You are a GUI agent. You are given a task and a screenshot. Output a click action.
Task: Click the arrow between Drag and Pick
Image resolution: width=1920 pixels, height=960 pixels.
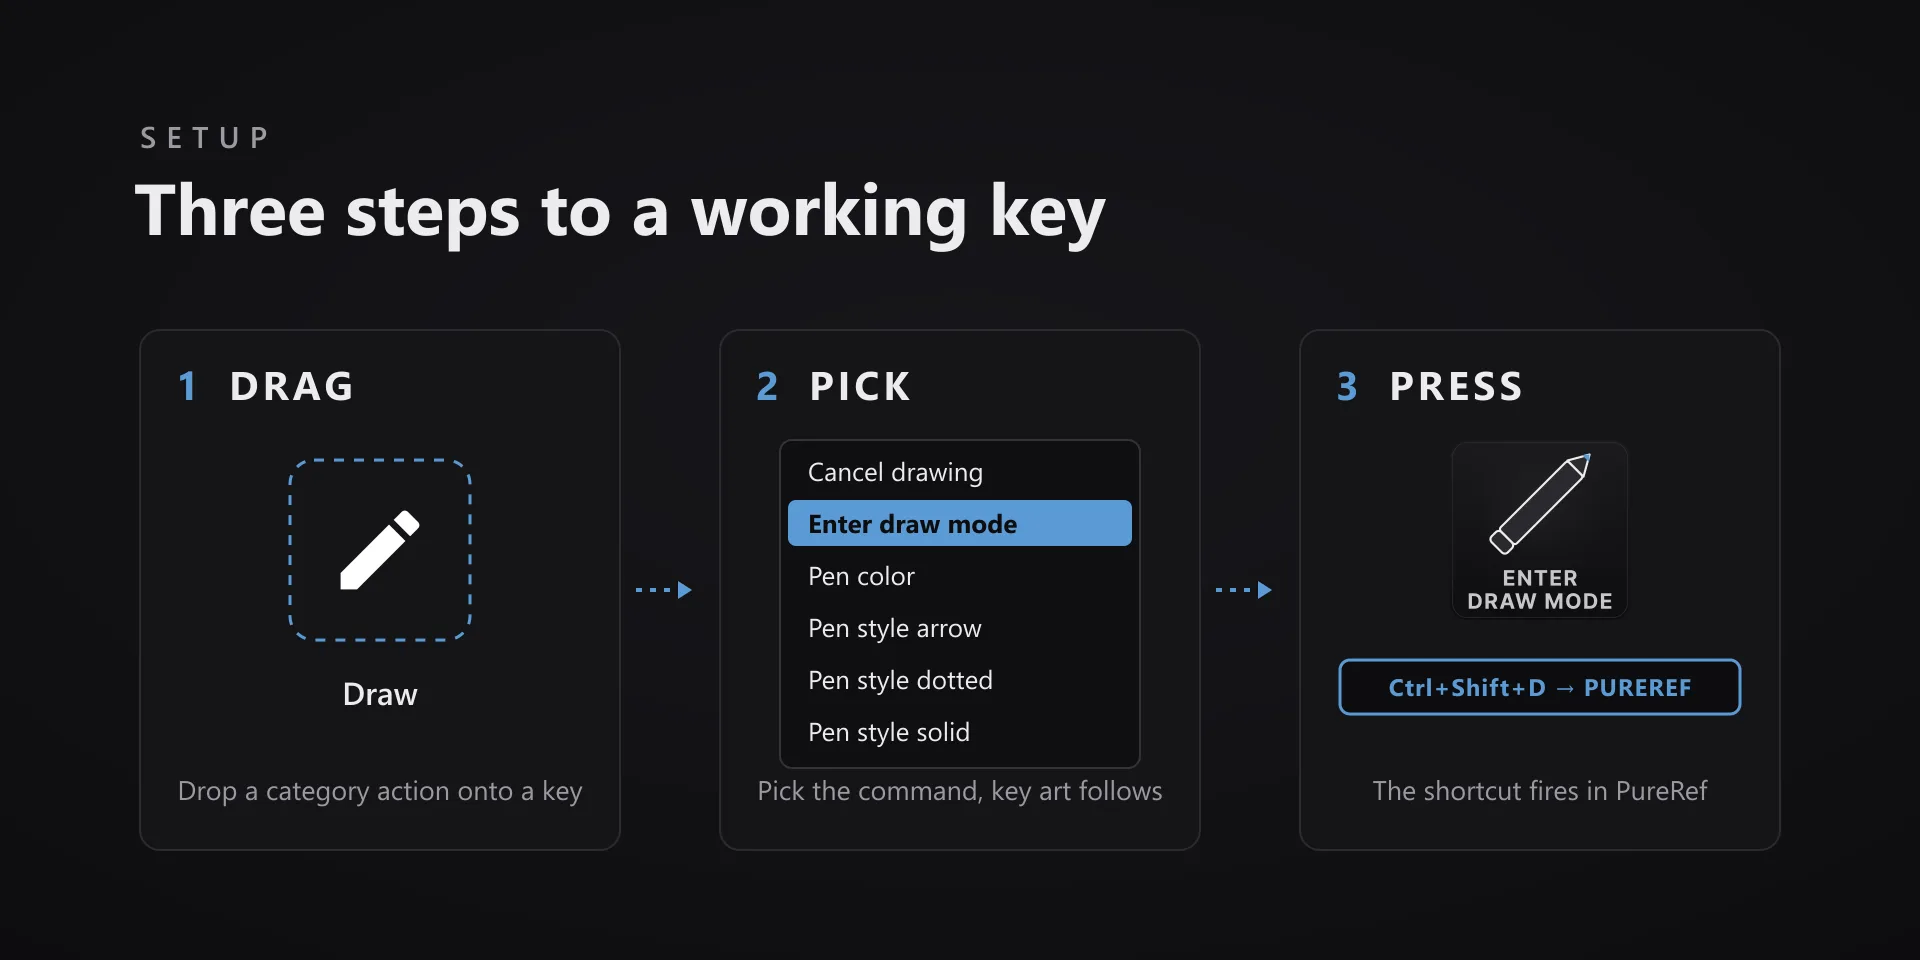[664, 590]
